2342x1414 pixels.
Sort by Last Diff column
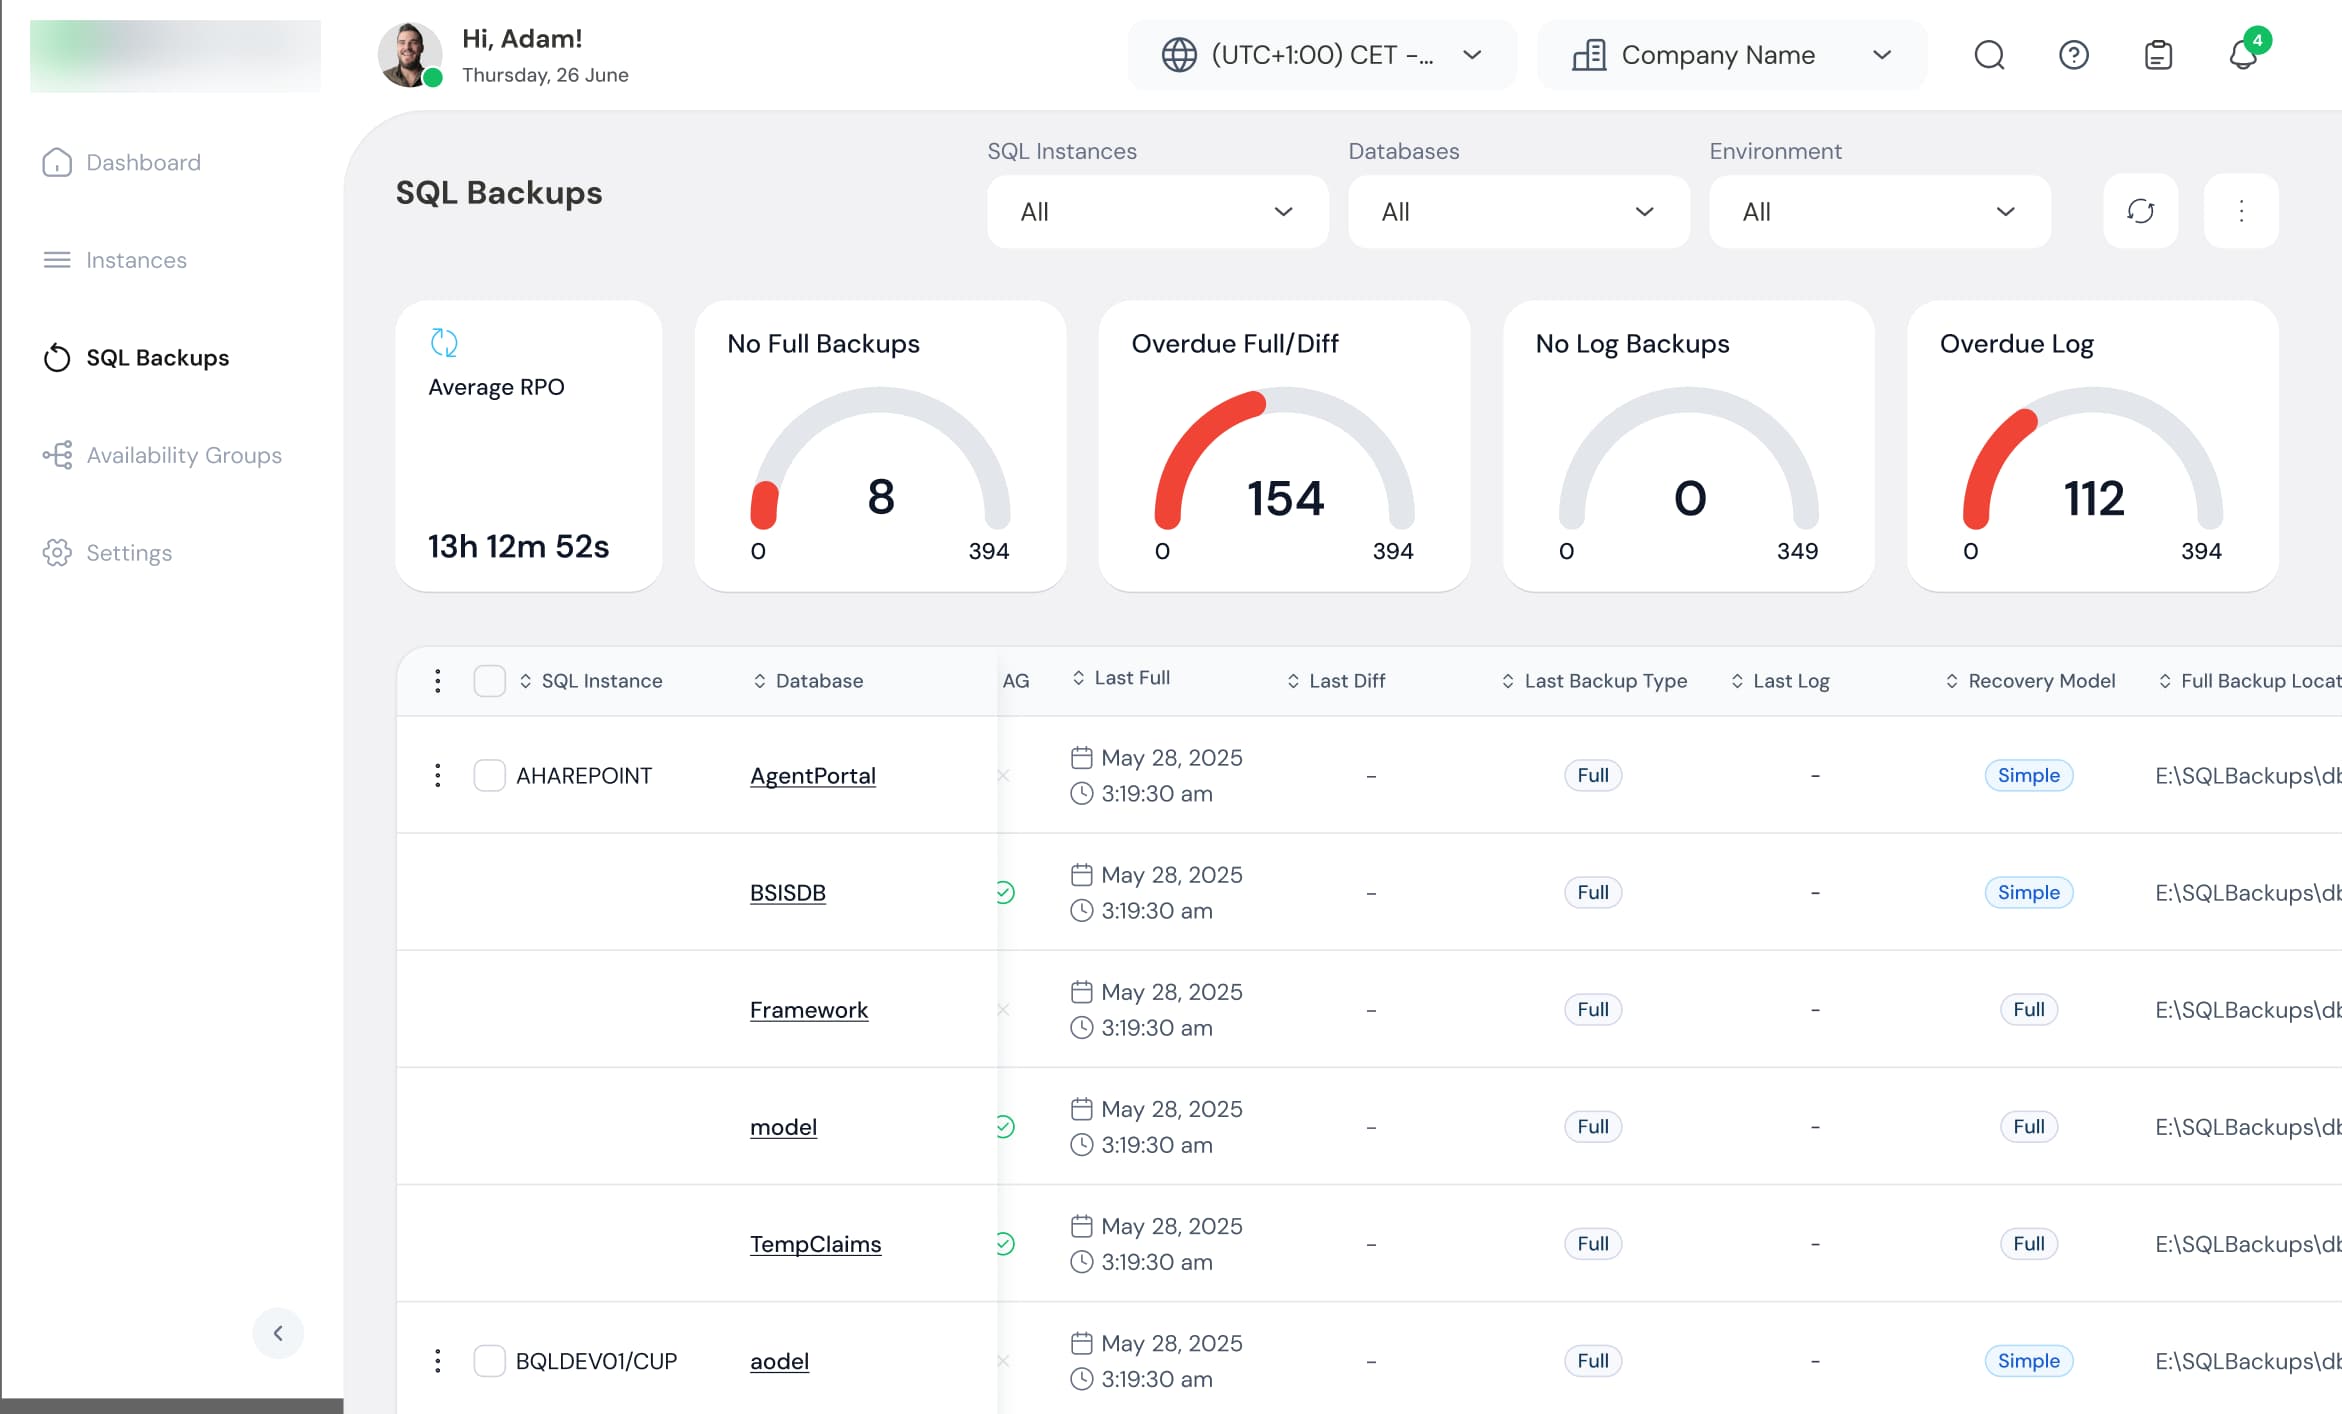click(1336, 681)
